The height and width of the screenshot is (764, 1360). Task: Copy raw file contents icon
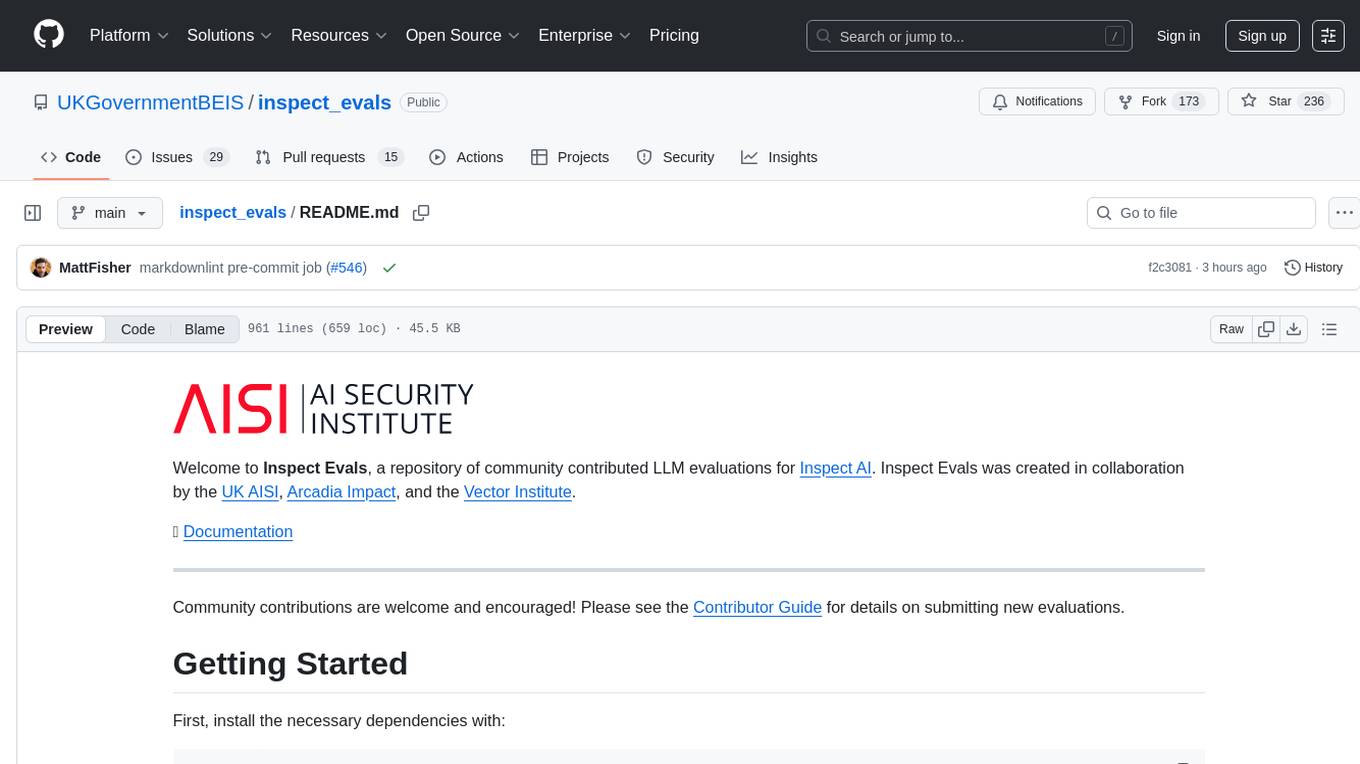coord(1266,329)
